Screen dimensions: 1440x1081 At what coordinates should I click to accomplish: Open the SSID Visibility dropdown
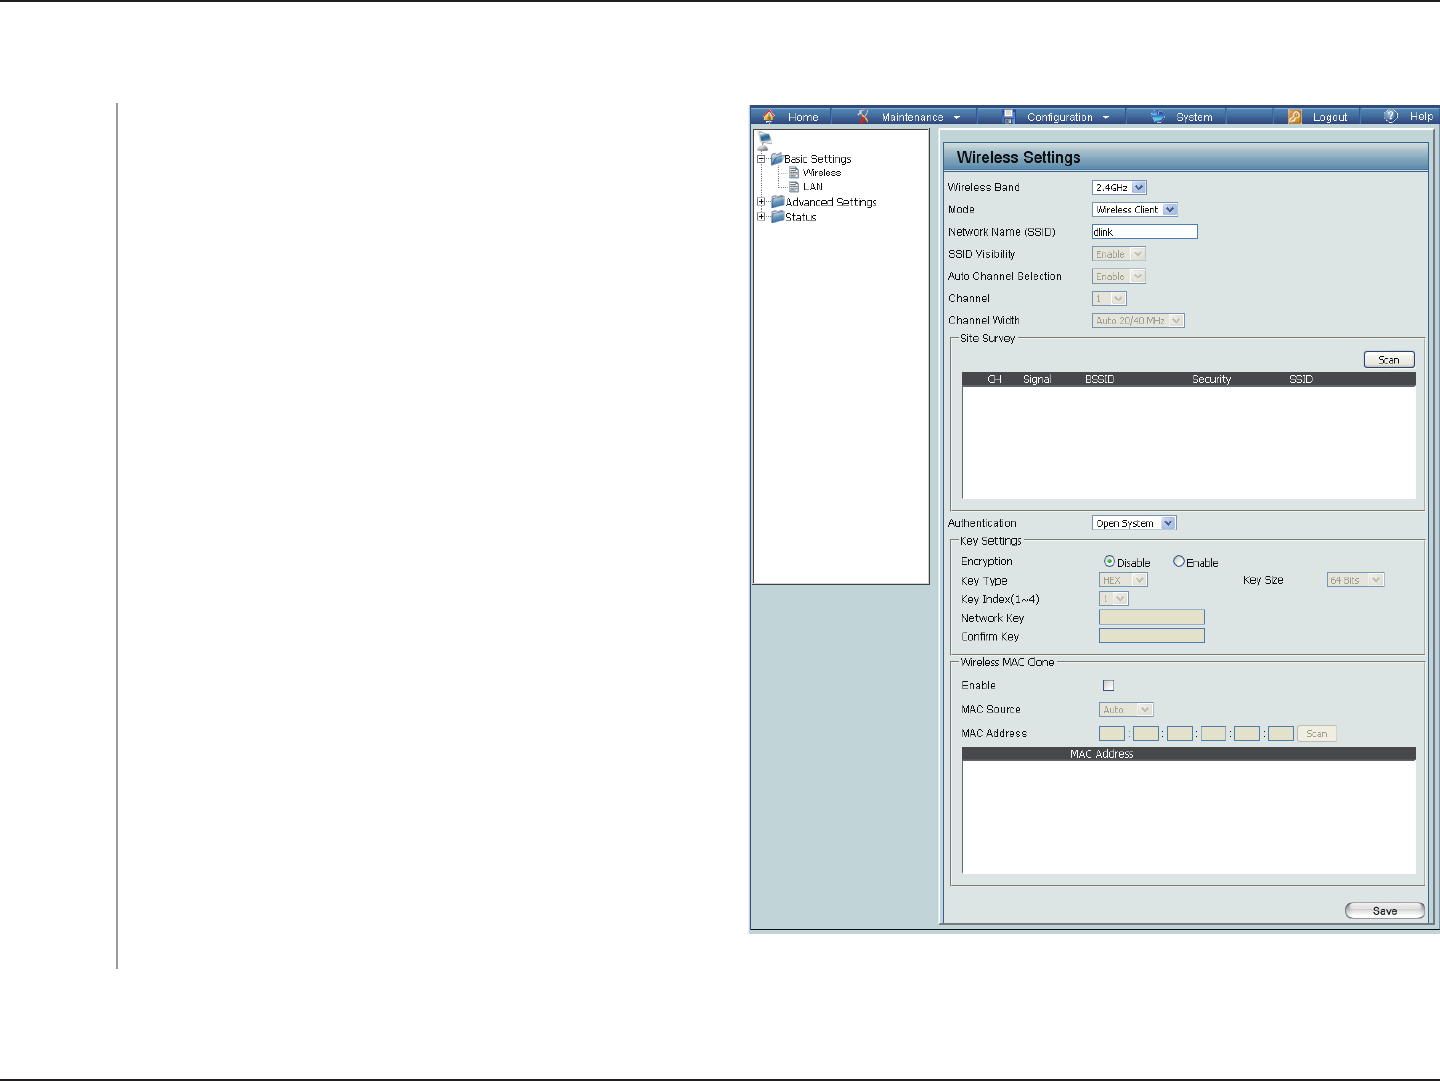click(x=1118, y=254)
